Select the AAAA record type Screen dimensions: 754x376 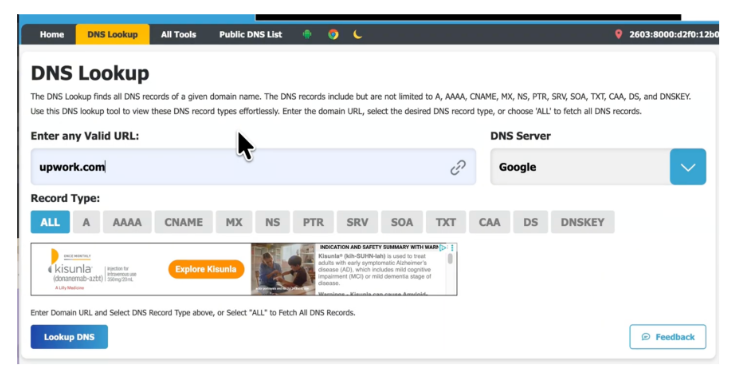click(127, 222)
